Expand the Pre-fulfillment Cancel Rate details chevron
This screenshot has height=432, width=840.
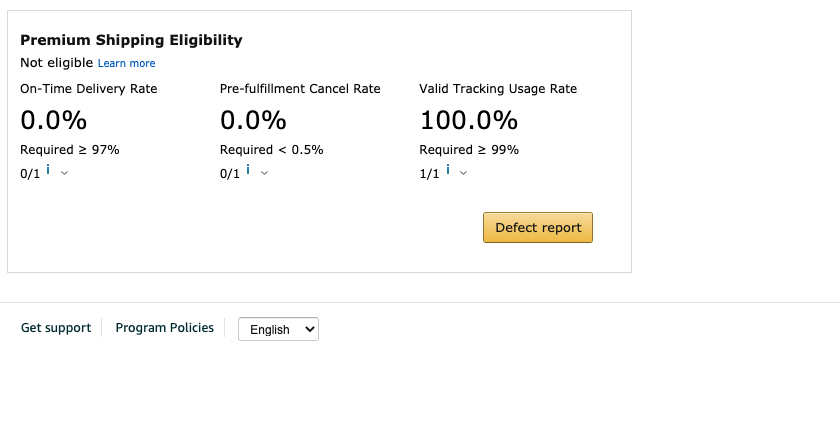tap(265, 173)
